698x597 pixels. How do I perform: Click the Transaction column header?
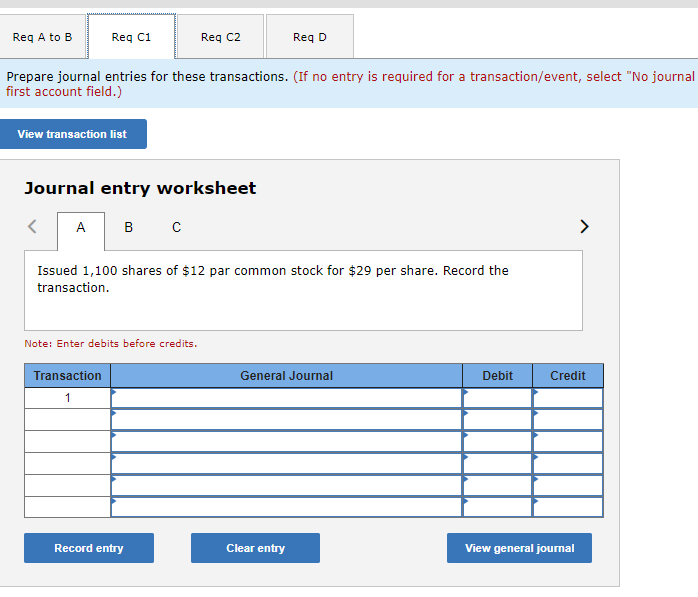tap(68, 376)
